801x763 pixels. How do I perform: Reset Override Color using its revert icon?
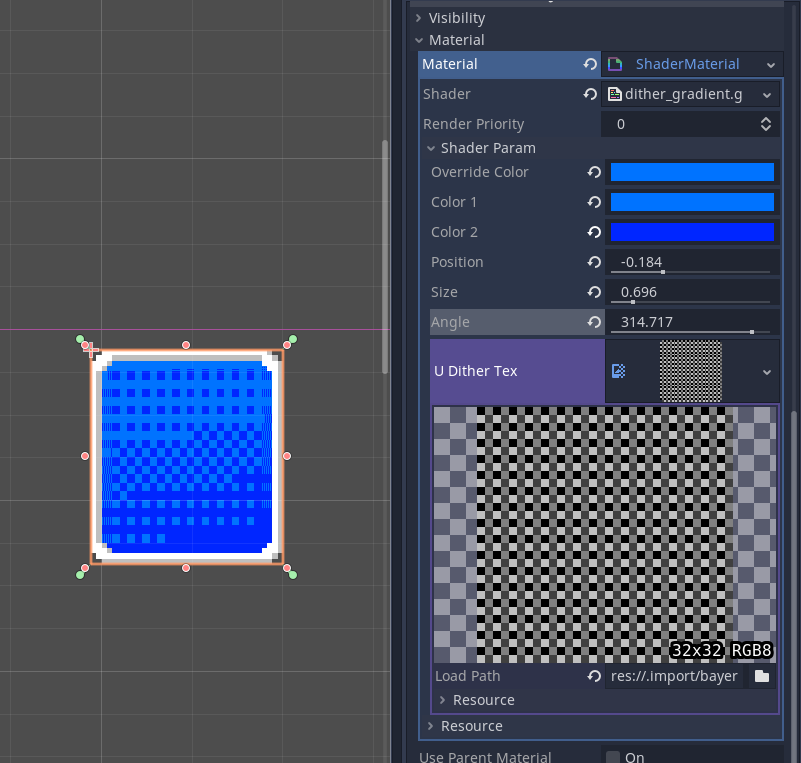(x=594, y=172)
